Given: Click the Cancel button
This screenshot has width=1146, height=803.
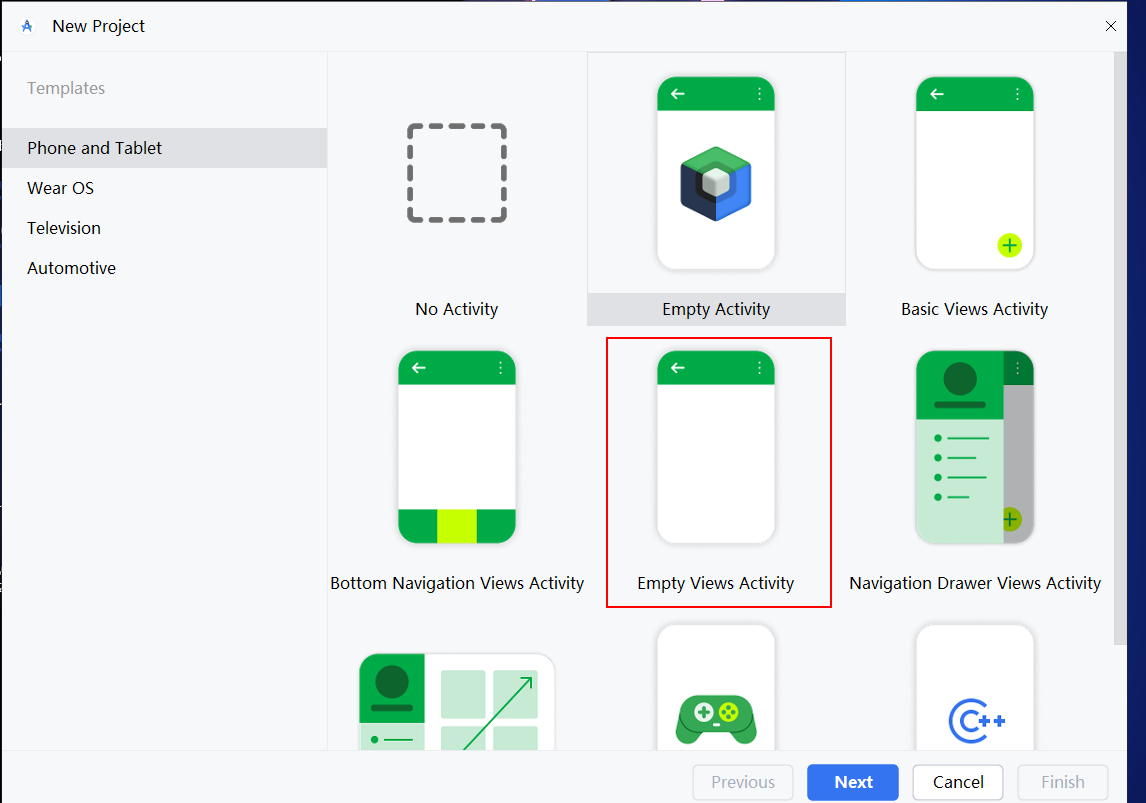Looking at the screenshot, I should [958, 782].
